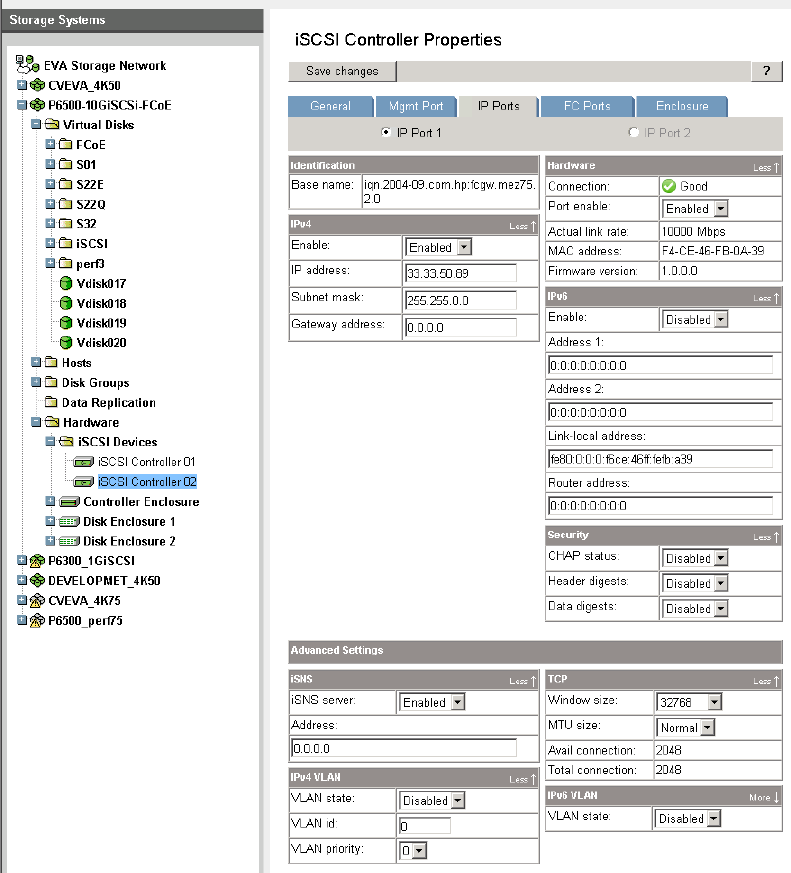Viewport: 791px width, 873px height.
Task: Click the S22Q folder icon
Action: click(x=65, y=204)
